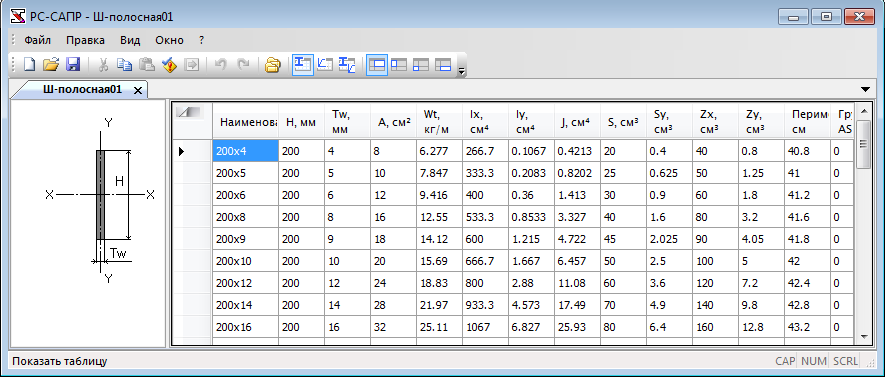Screen dimensions: 885x377
Task: Open the ? help menu
Action: (x=201, y=40)
